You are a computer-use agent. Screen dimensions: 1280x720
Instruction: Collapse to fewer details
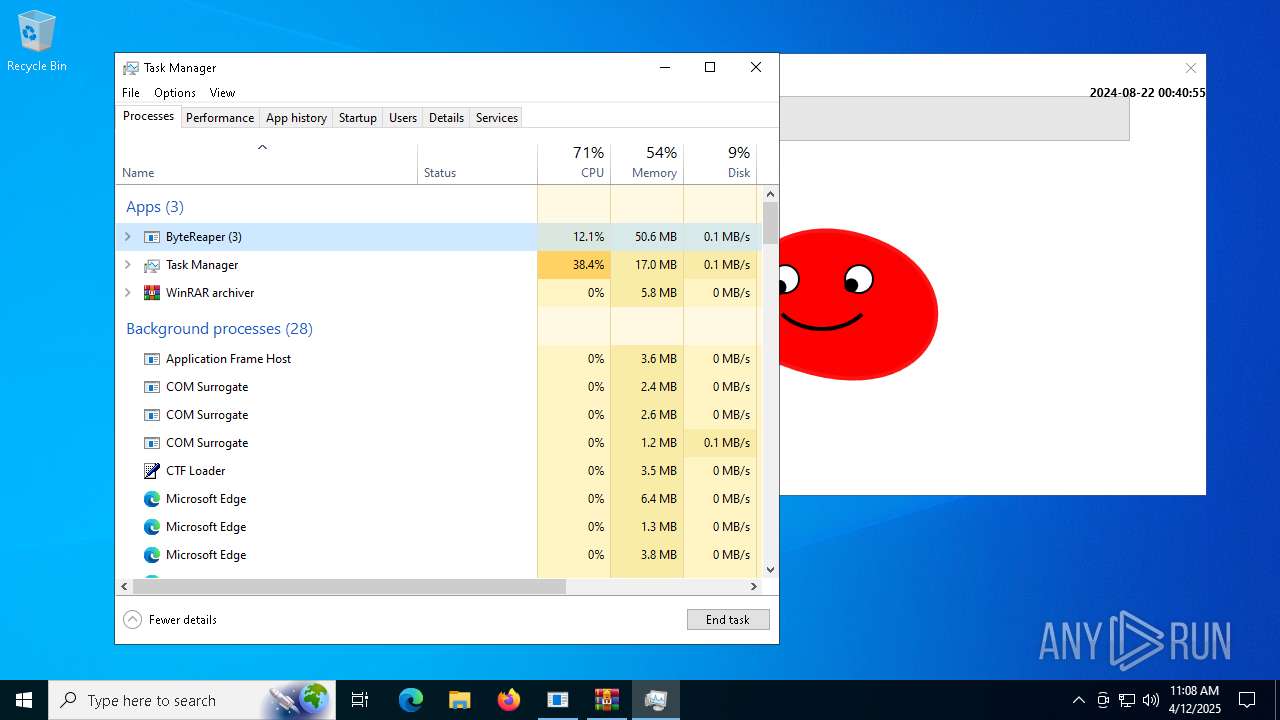click(x=170, y=620)
